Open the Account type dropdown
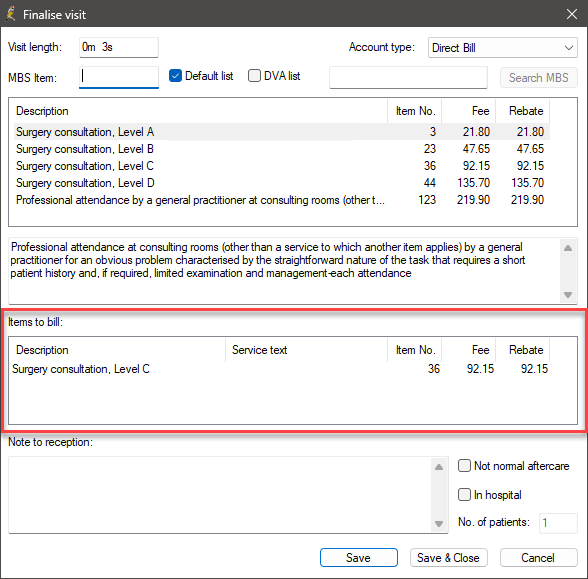588x579 pixels. click(x=502, y=48)
